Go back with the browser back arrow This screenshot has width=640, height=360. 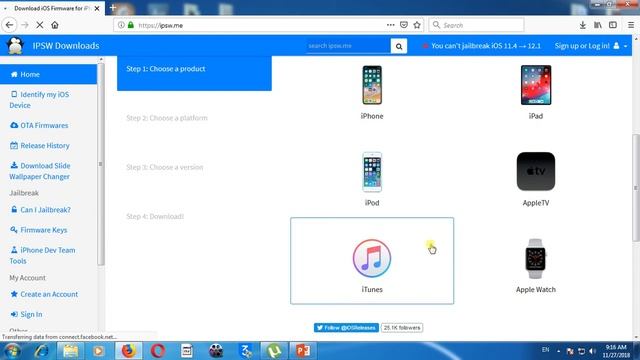(9, 25)
